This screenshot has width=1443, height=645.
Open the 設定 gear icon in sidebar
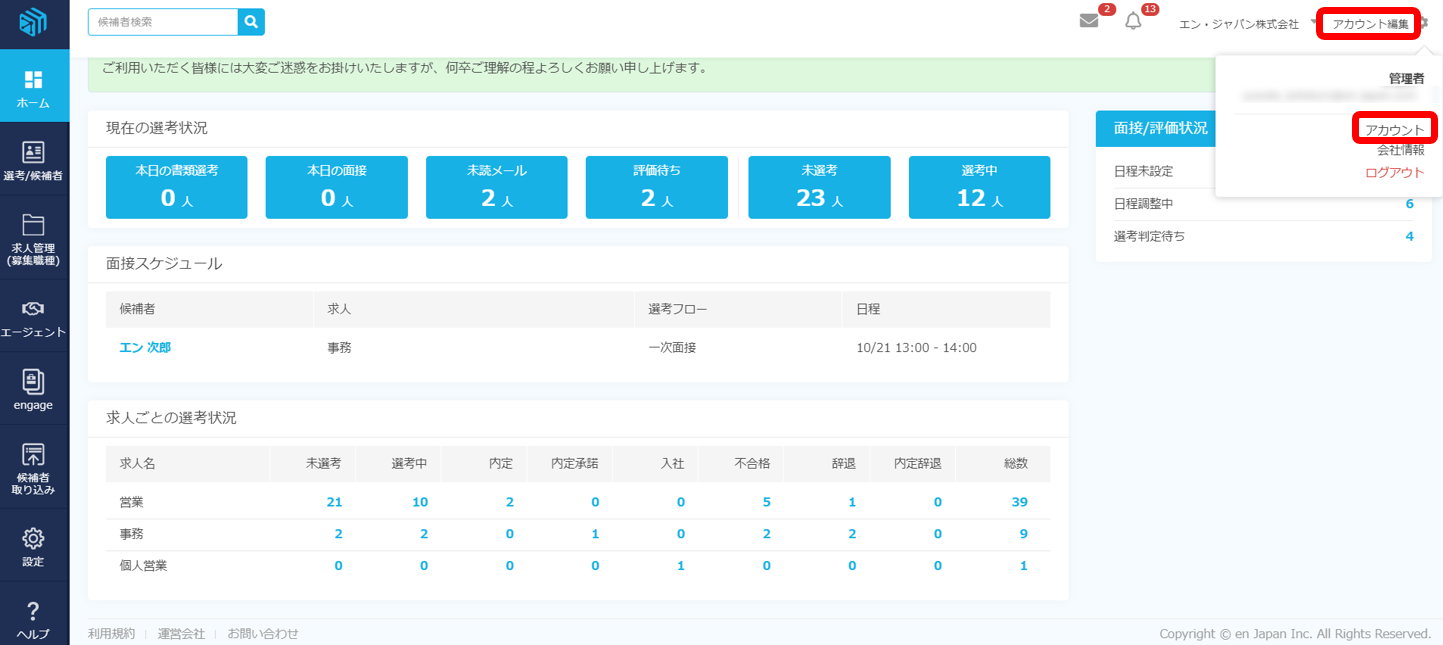33,538
